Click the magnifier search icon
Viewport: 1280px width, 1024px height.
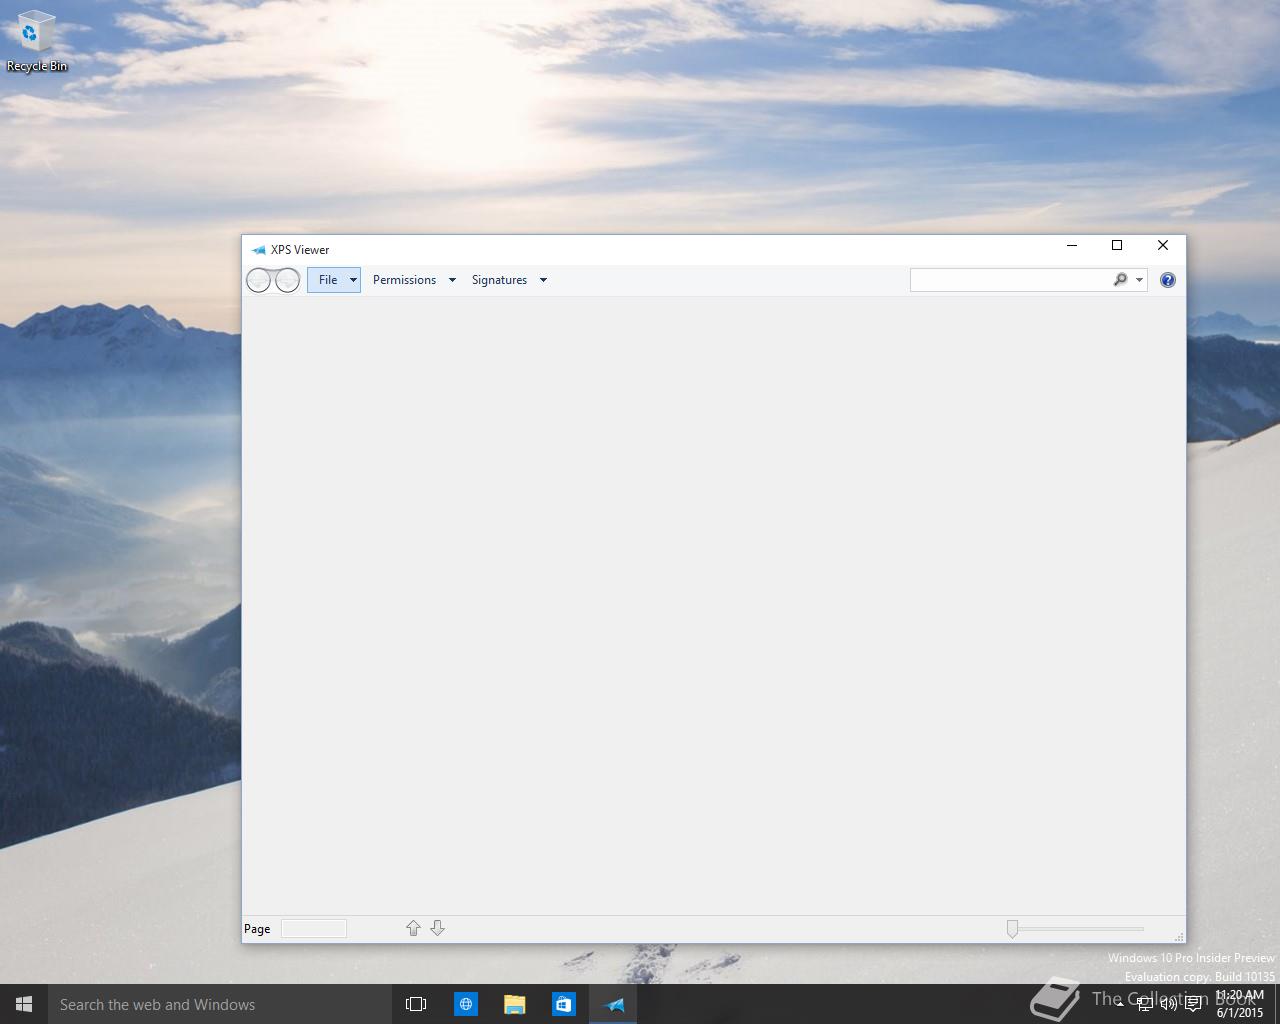pyautogui.click(x=1120, y=280)
